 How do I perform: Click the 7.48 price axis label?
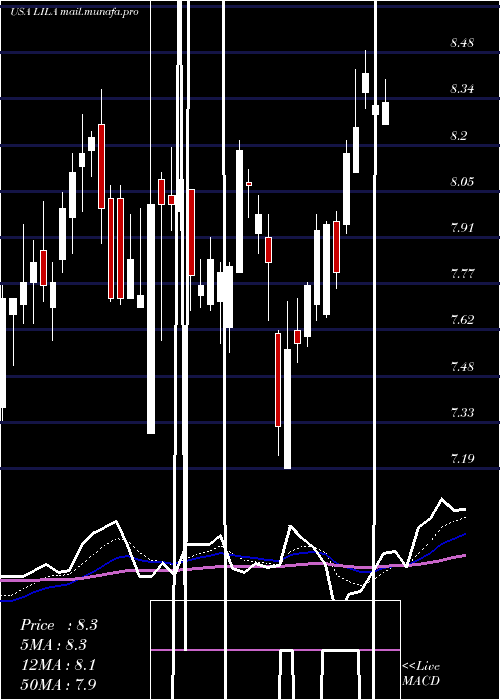pos(462,367)
